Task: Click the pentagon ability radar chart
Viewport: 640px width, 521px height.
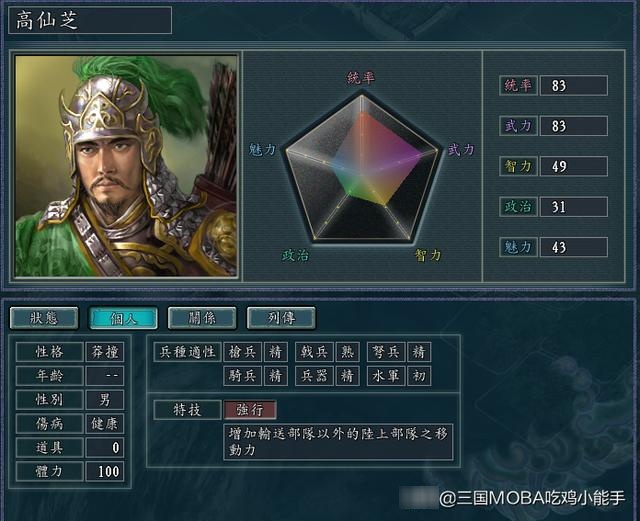Action: pyautogui.click(x=361, y=167)
